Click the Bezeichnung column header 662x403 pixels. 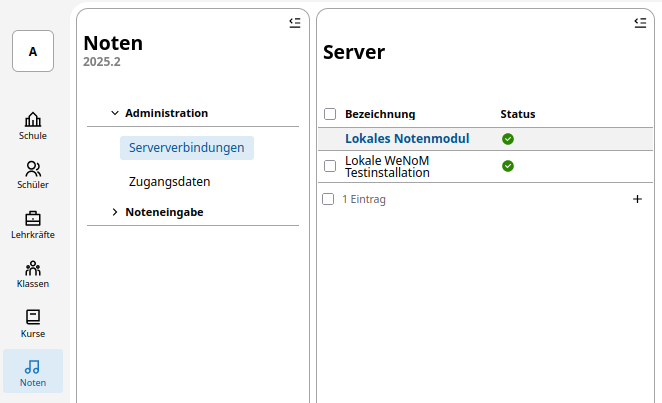click(x=380, y=114)
